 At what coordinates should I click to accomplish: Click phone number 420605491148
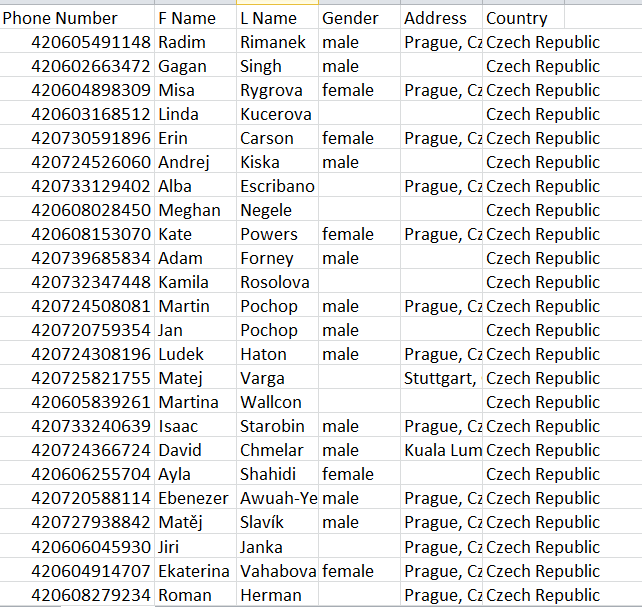click(x=77, y=42)
